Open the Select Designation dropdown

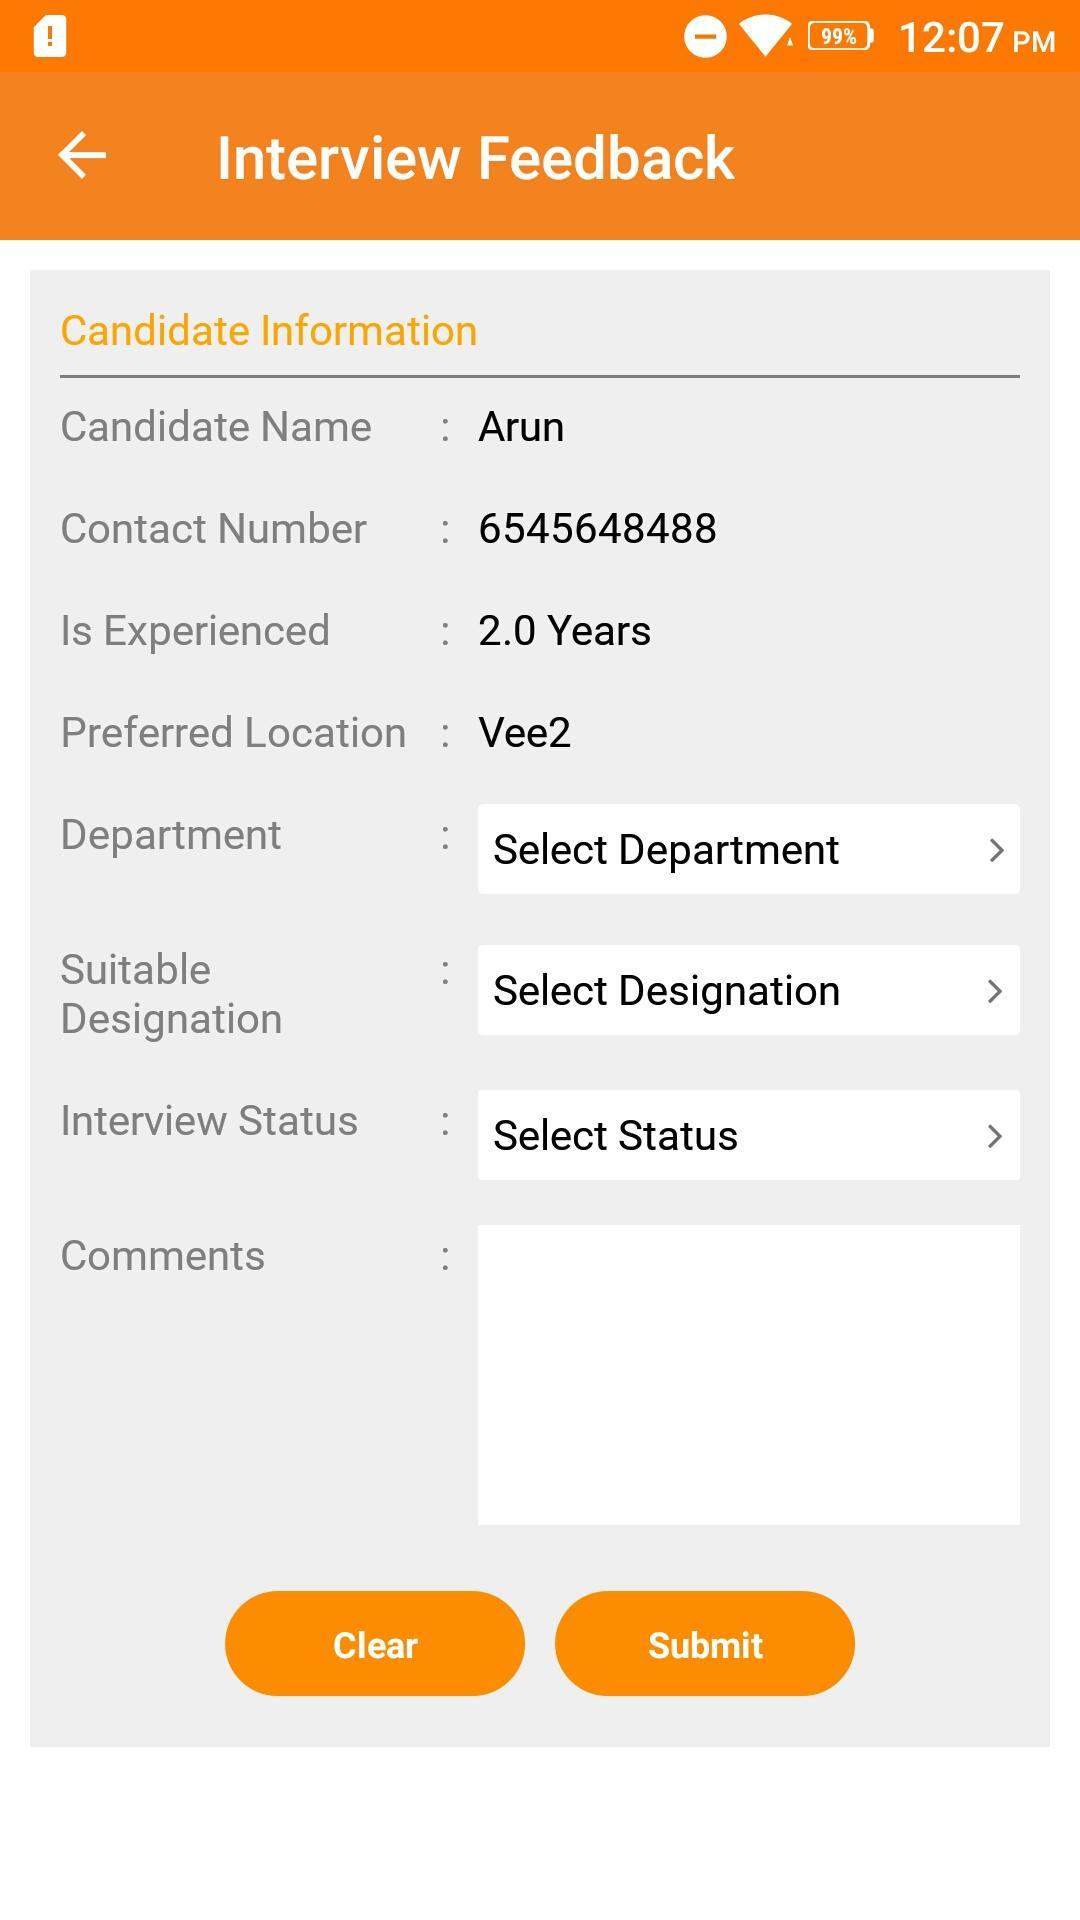point(749,990)
